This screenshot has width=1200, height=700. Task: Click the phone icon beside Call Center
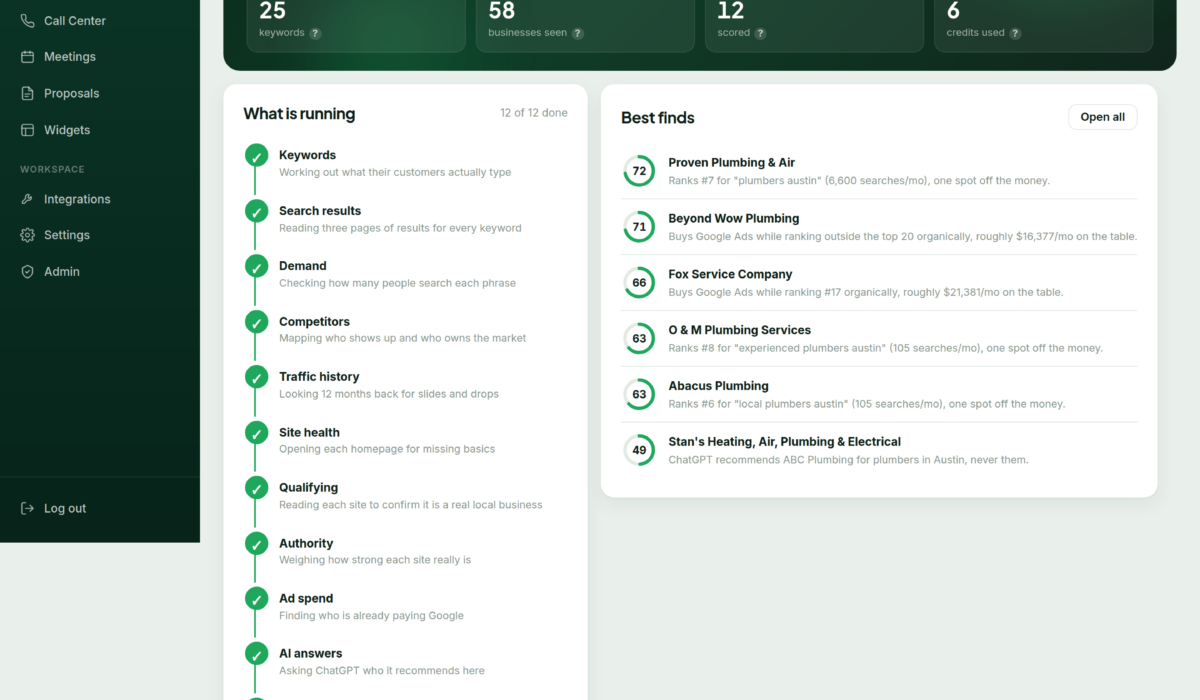pyautogui.click(x=27, y=21)
